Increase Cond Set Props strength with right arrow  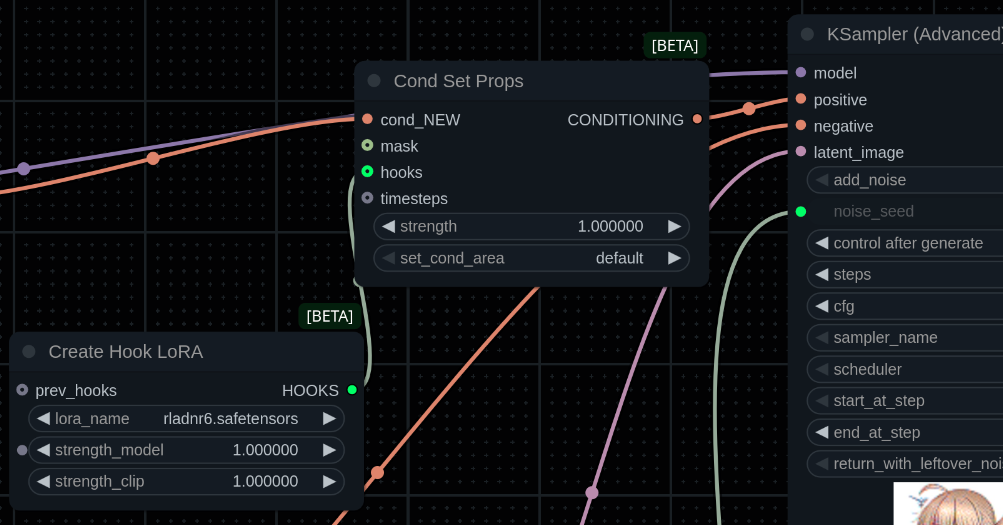coord(674,226)
